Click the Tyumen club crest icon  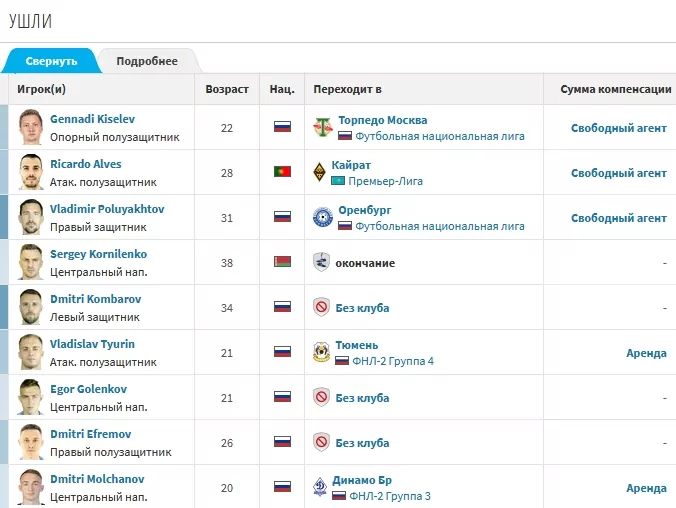pyautogui.click(x=321, y=352)
